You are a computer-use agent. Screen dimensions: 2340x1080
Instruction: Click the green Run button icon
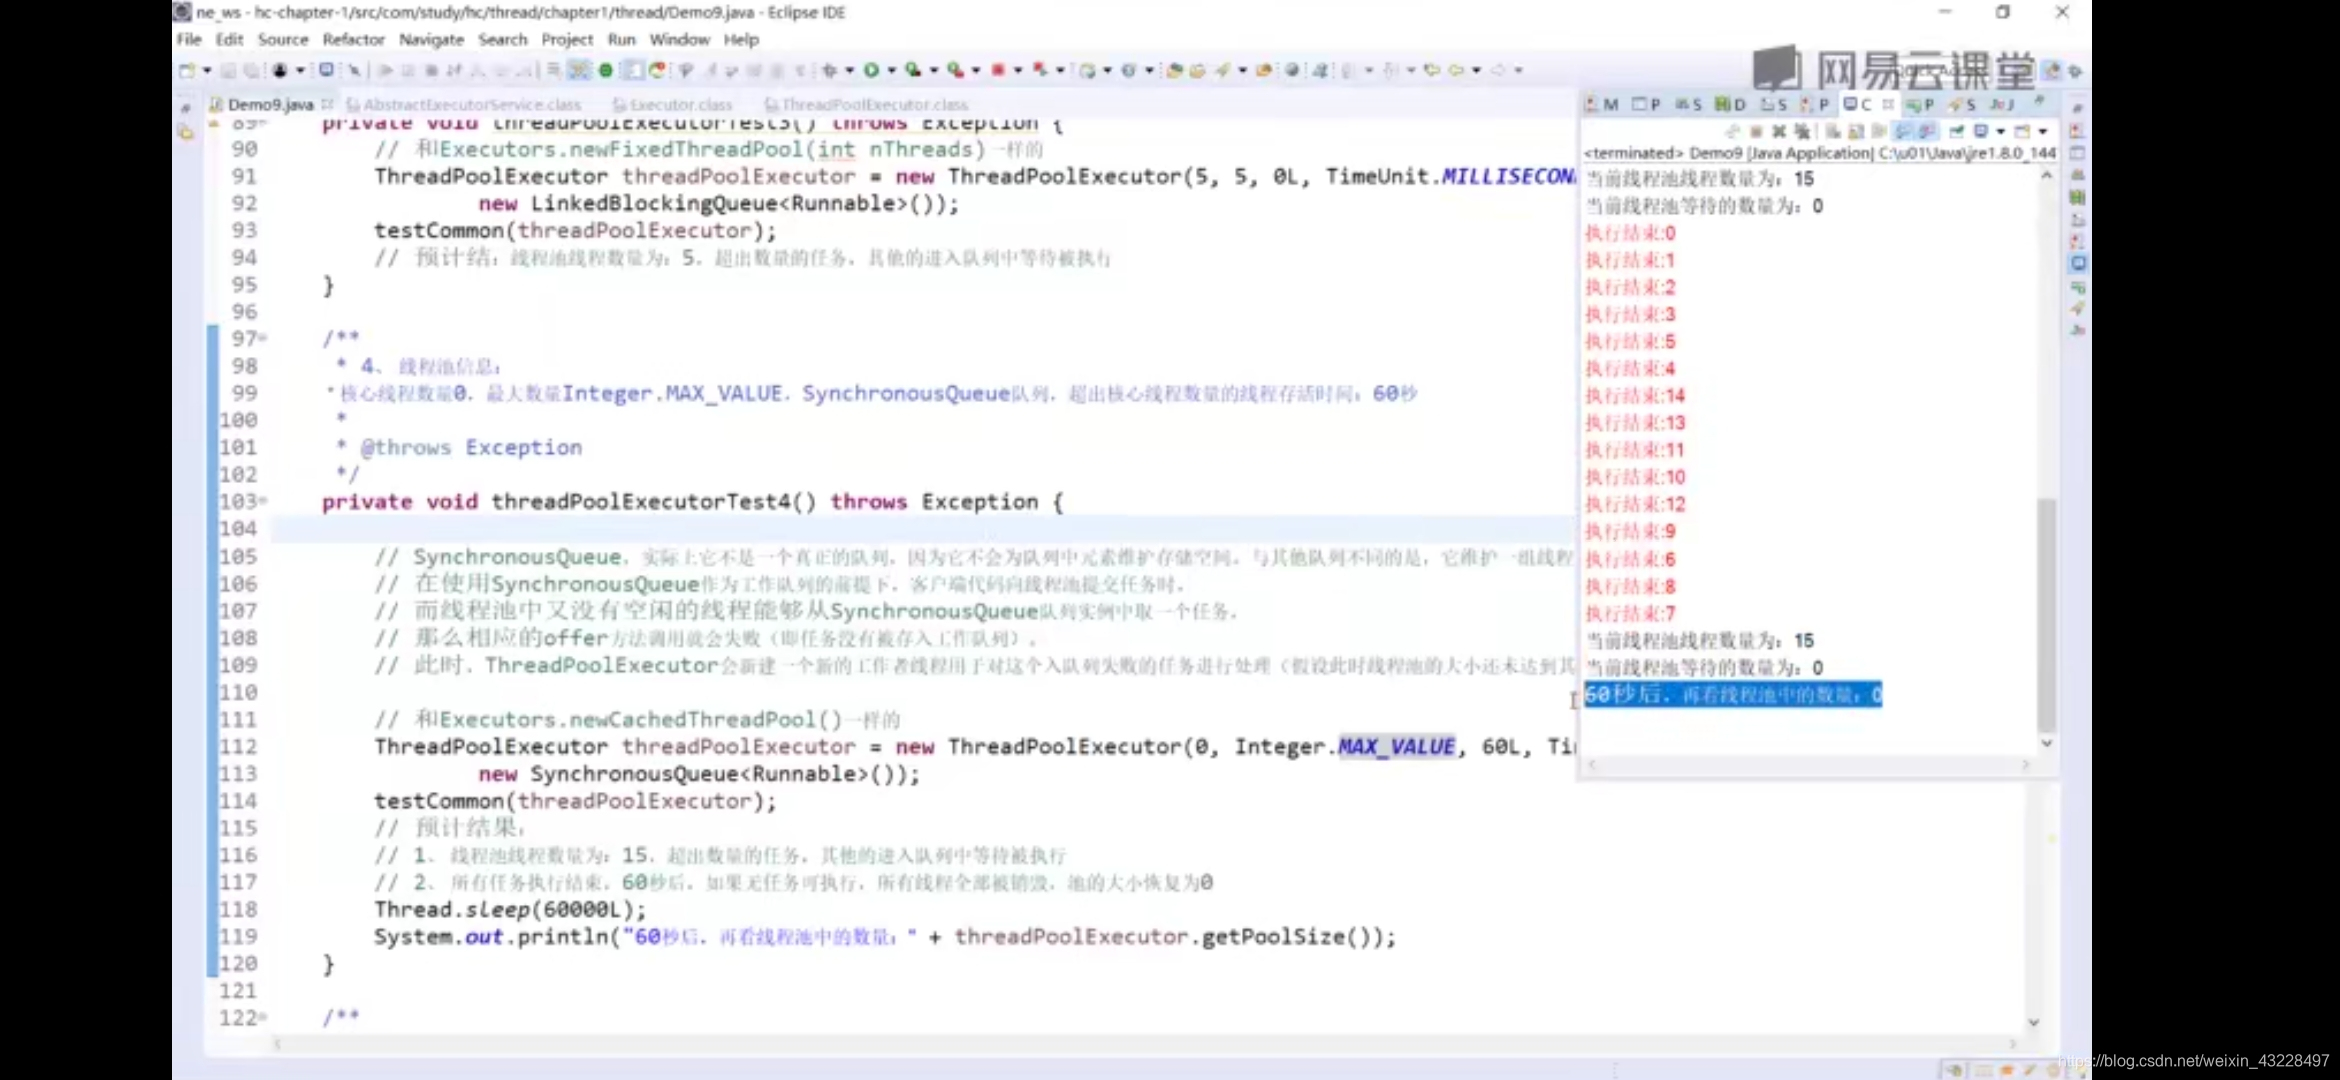coord(872,70)
